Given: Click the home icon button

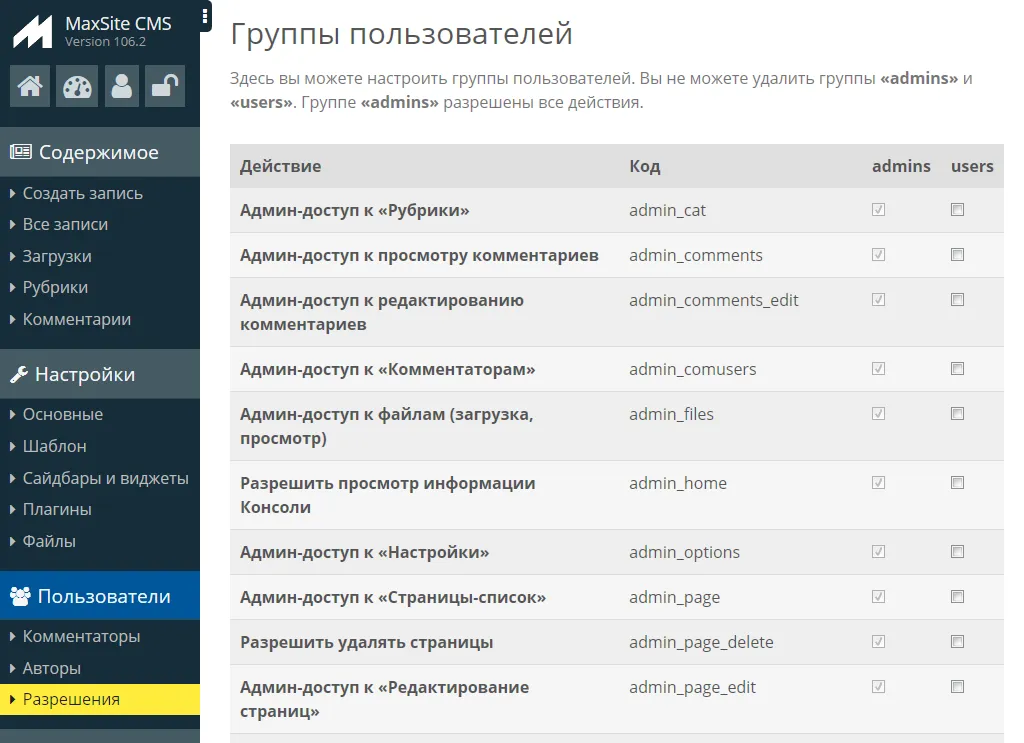Looking at the screenshot, I should tap(30, 86).
